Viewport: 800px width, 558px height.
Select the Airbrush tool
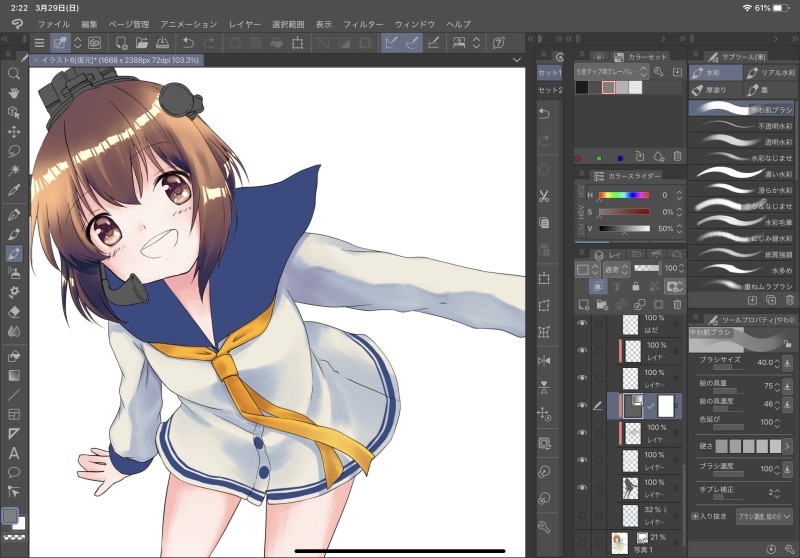pyautogui.click(x=14, y=273)
